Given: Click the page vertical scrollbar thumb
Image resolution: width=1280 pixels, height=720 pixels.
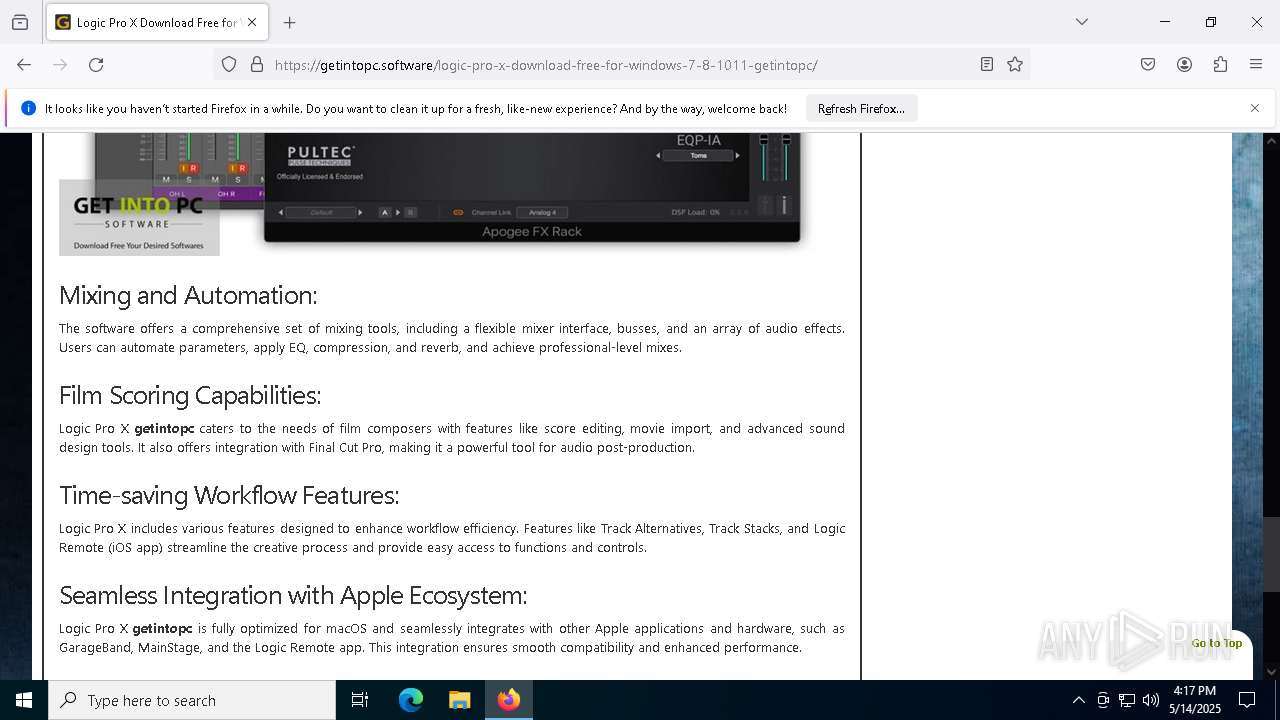Looking at the screenshot, I should [x=1271, y=554].
